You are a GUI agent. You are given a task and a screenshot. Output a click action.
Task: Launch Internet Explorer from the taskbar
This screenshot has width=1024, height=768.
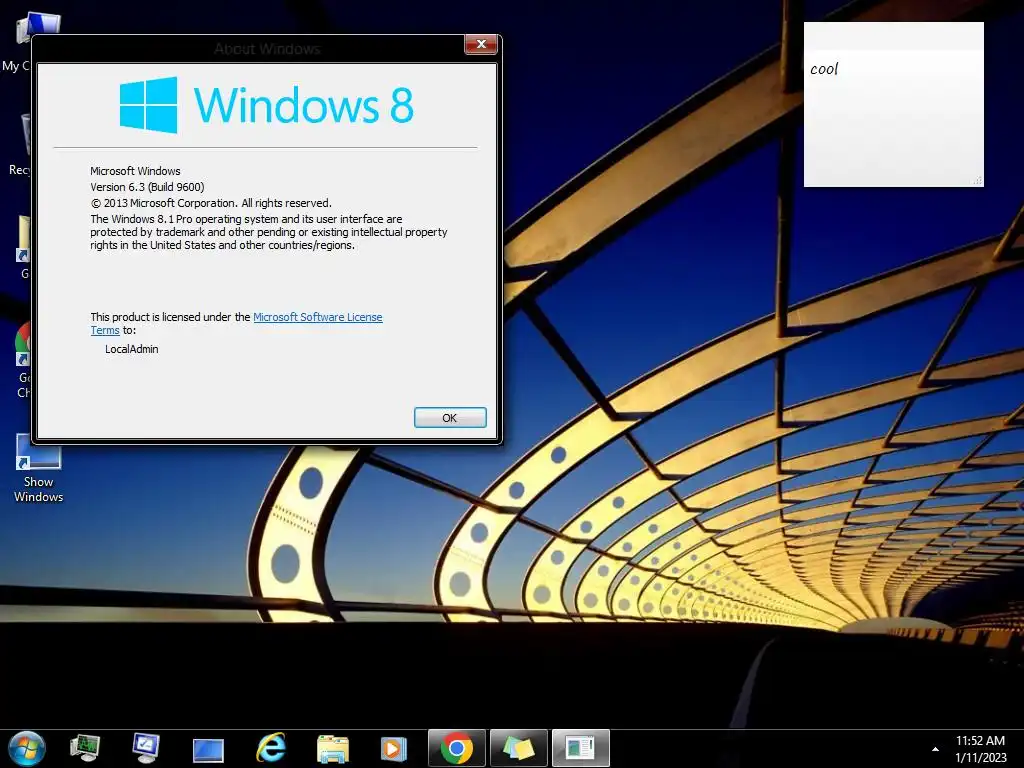270,748
